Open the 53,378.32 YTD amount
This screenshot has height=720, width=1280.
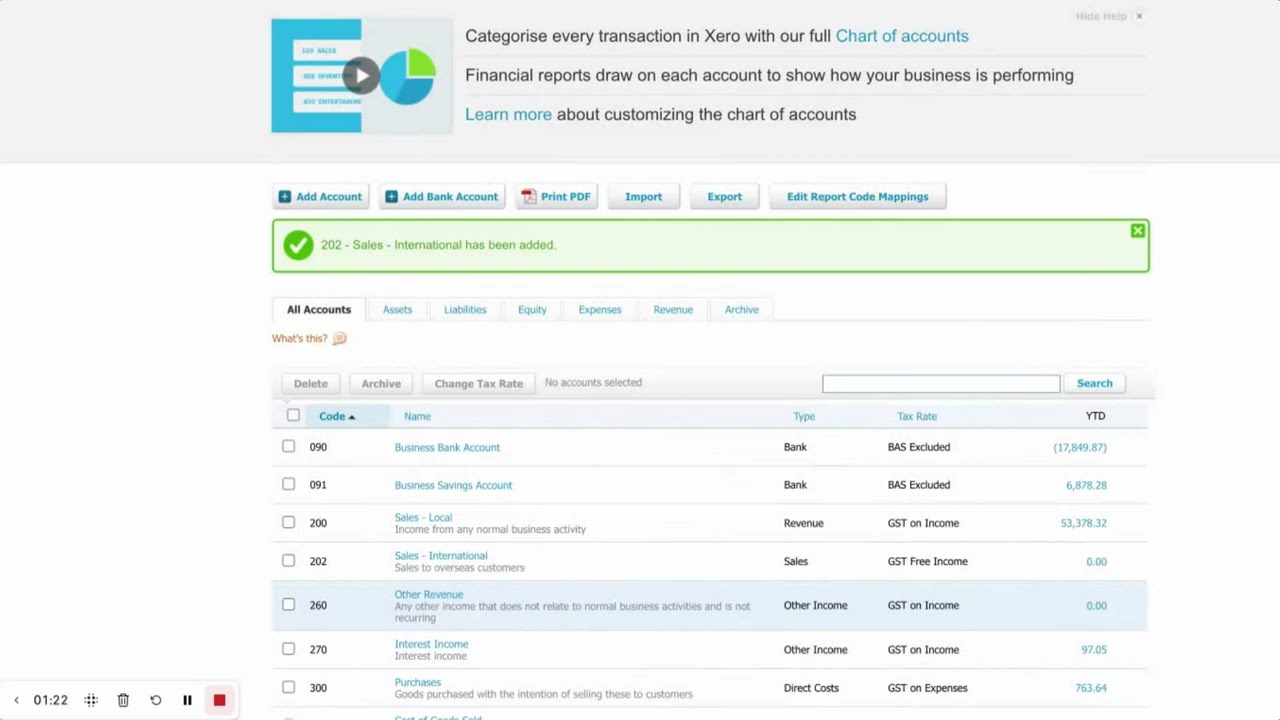(x=1084, y=524)
